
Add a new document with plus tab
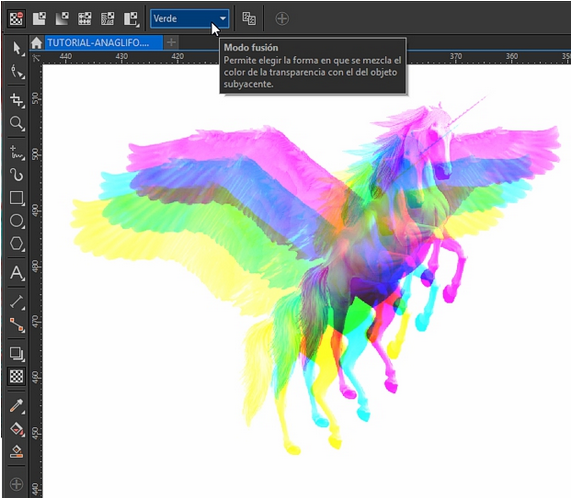click(x=171, y=43)
